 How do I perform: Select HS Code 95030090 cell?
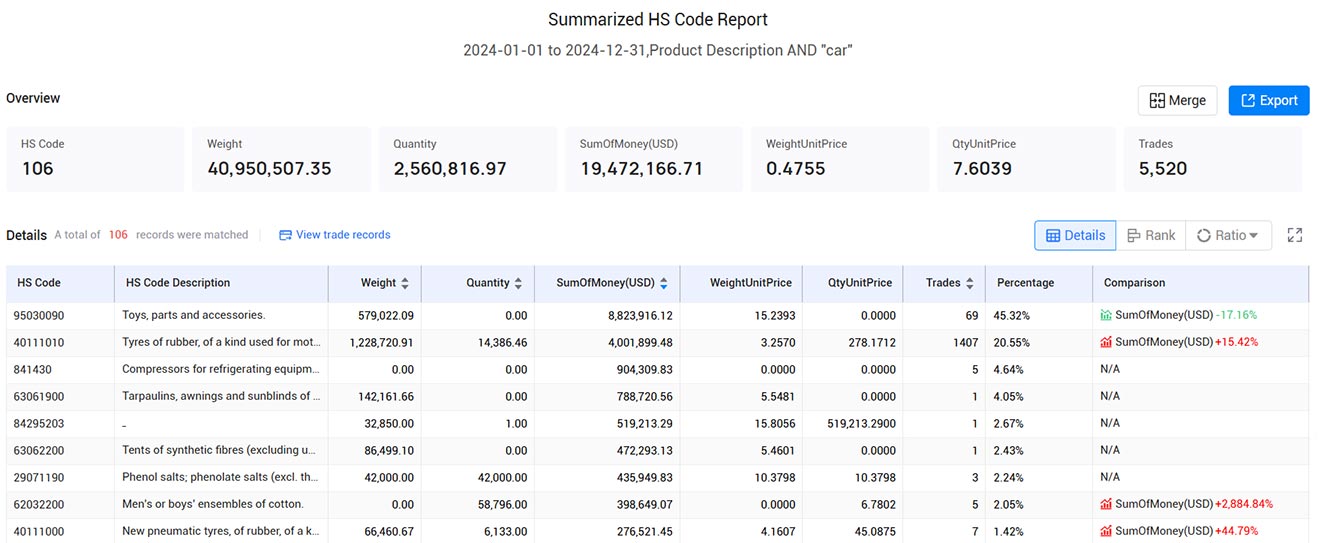click(60, 315)
